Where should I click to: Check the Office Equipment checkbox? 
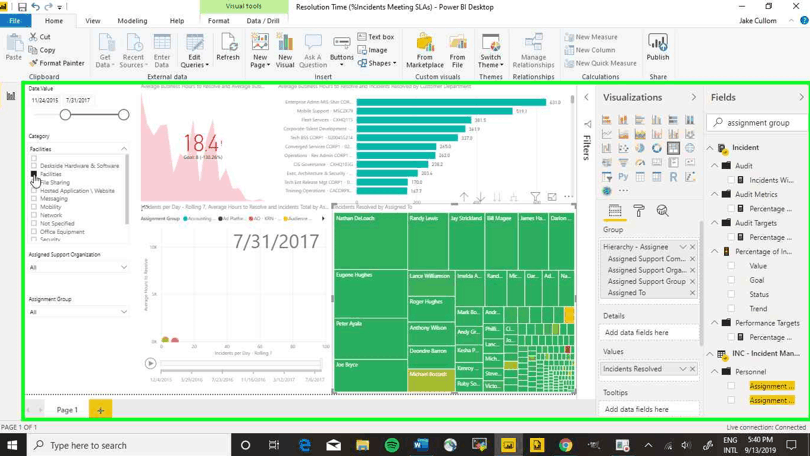point(34,232)
